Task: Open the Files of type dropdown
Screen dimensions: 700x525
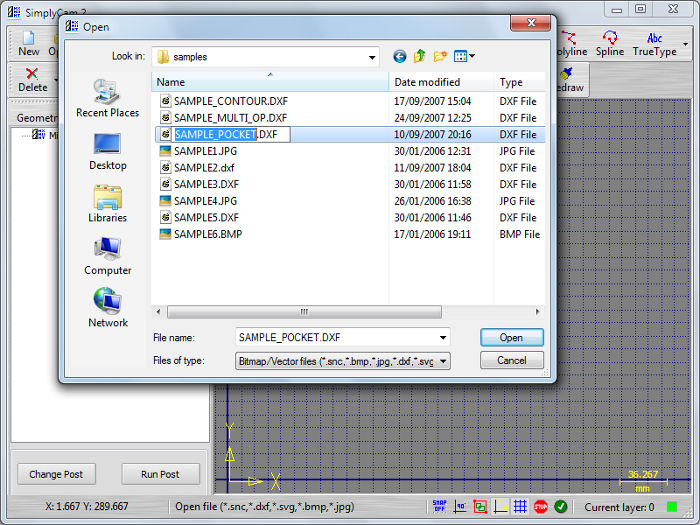Action: [443, 360]
